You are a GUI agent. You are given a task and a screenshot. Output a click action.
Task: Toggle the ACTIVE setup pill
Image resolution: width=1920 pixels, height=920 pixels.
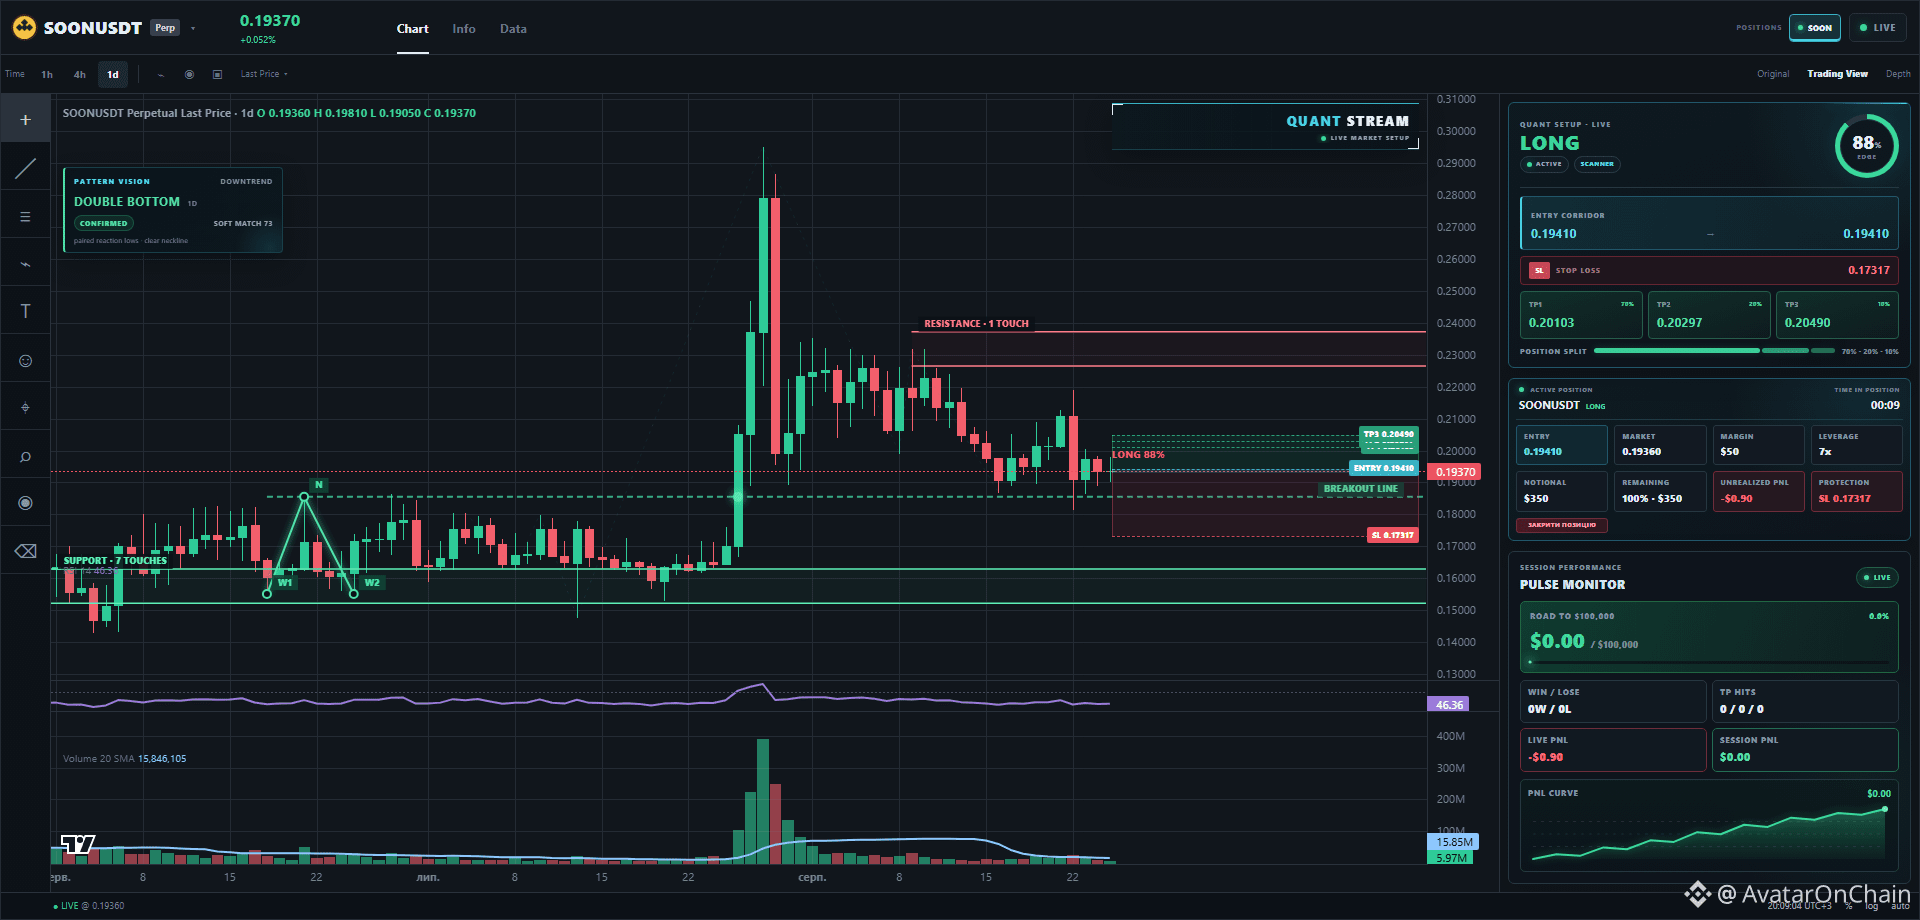[1545, 164]
